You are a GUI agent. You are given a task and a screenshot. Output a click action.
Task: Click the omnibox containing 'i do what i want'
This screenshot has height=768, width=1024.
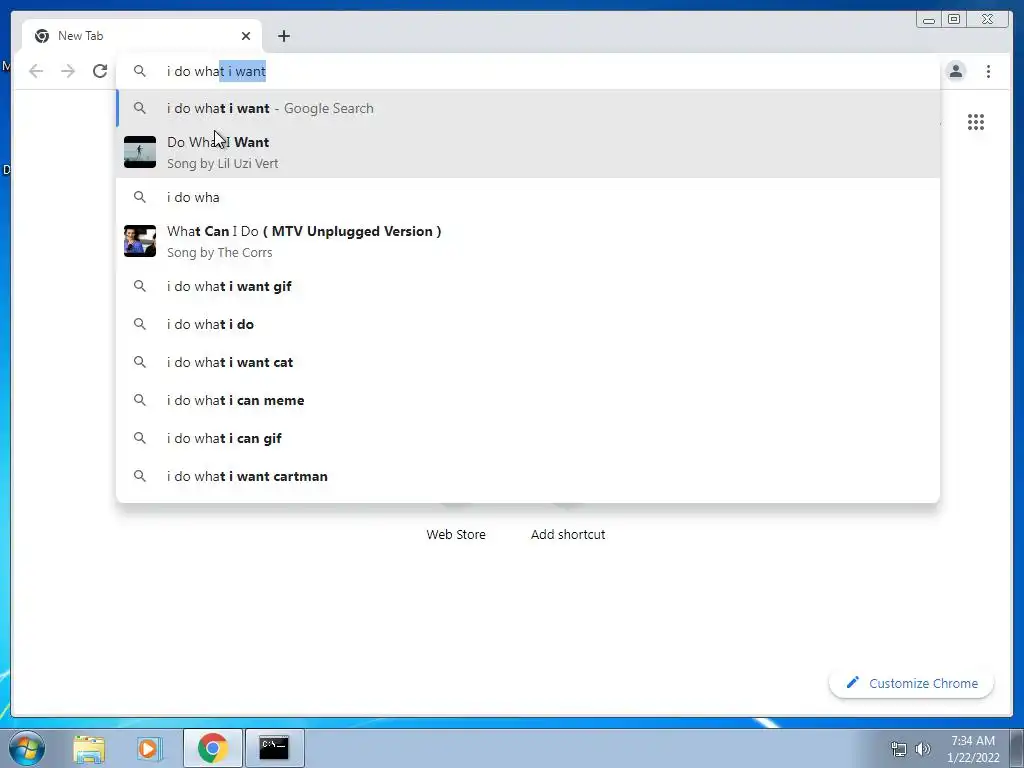coord(528,71)
